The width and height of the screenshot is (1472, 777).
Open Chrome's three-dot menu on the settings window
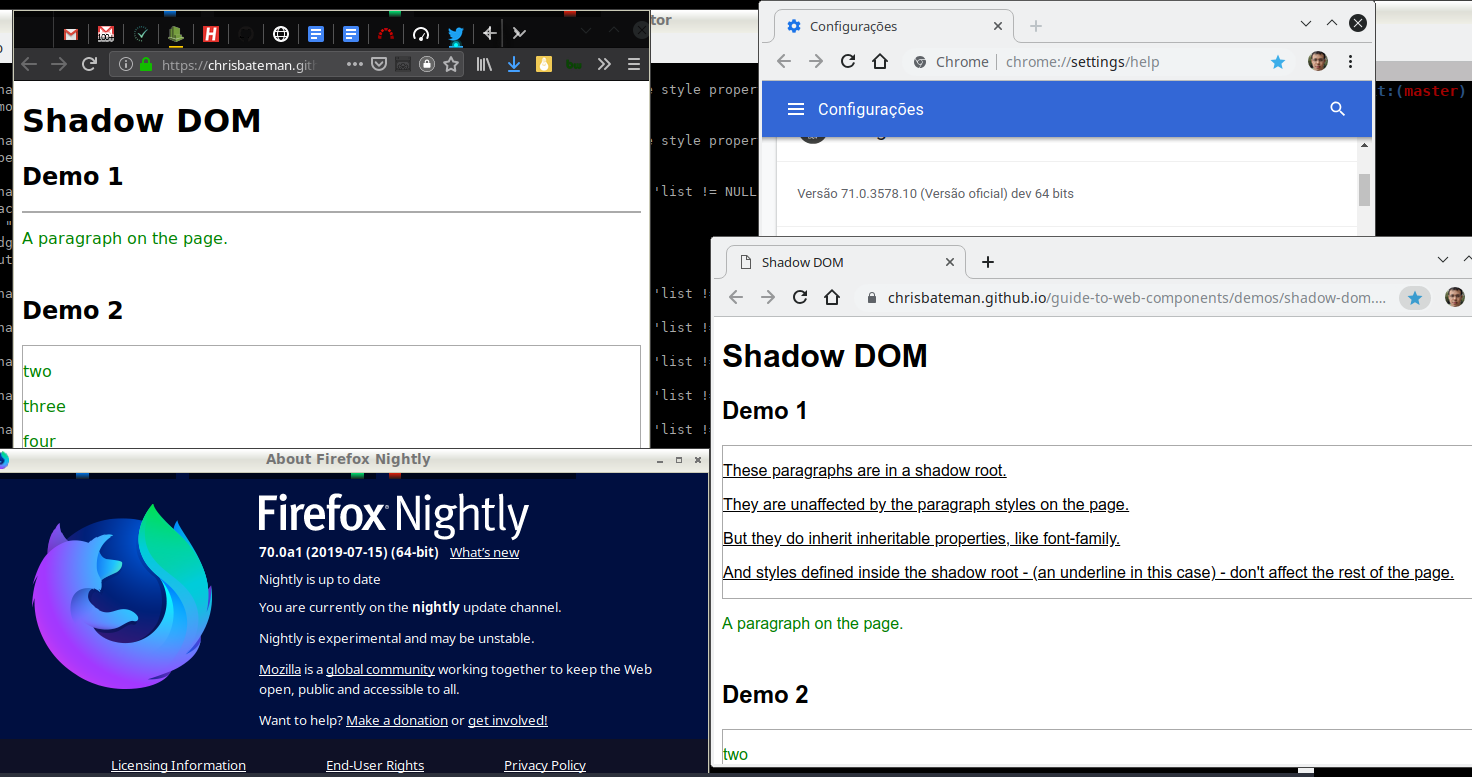click(1351, 61)
